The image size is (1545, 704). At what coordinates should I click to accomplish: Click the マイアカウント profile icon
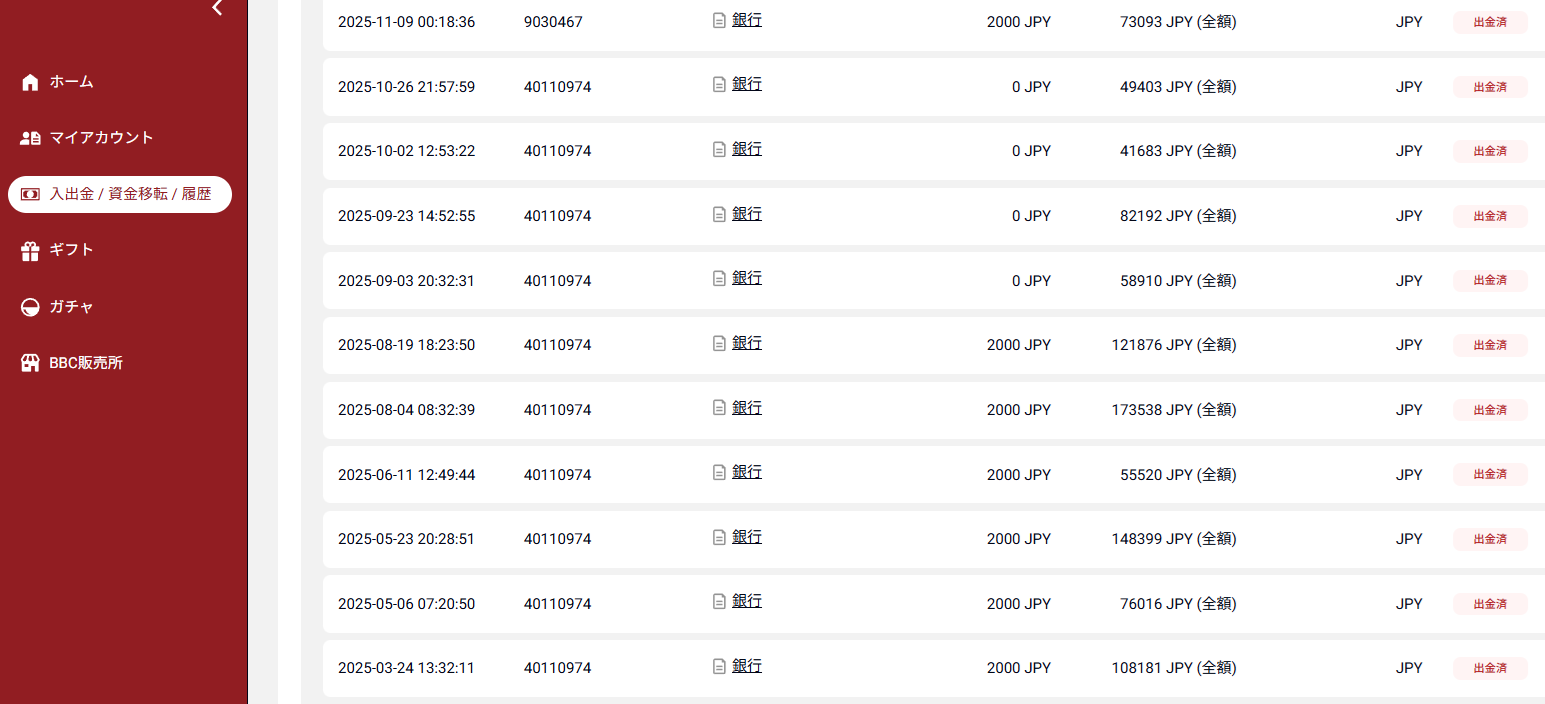pos(30,138)
